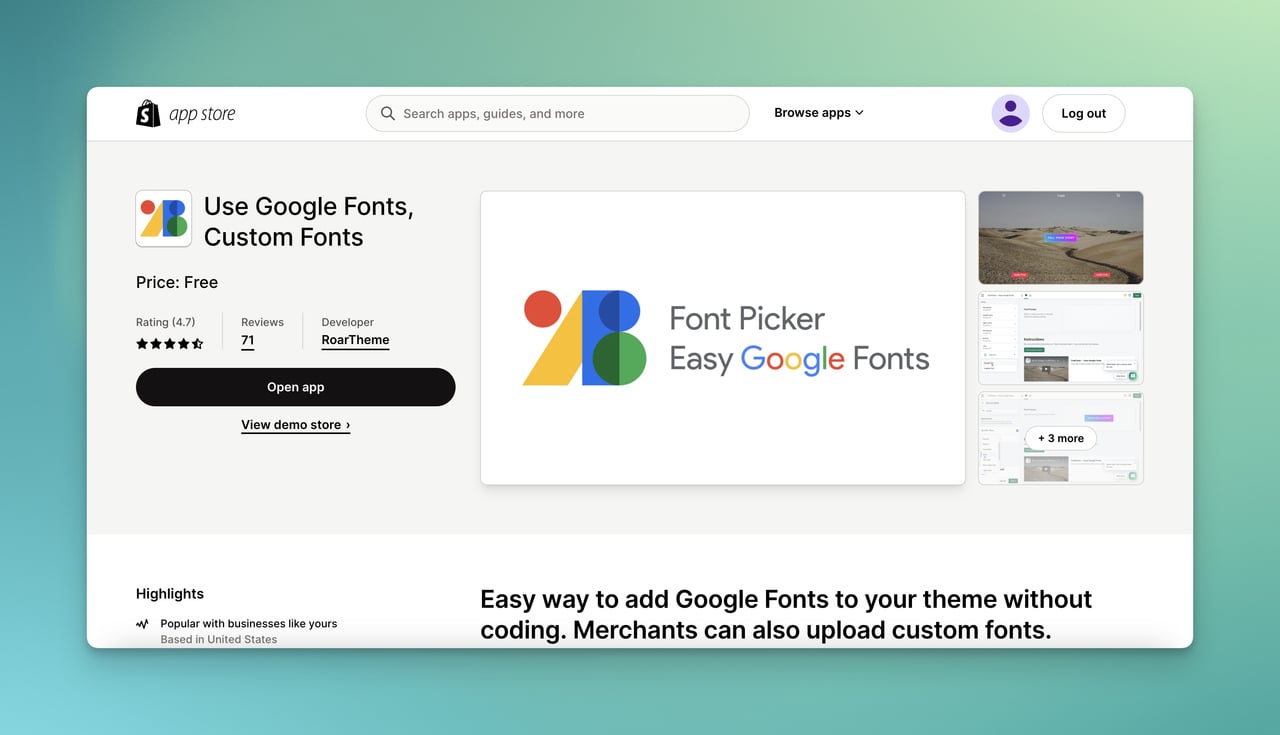1280x735 pixels.
Task: Click the Highlights heading
Action: pyautogui.click(x=170, y=593)
